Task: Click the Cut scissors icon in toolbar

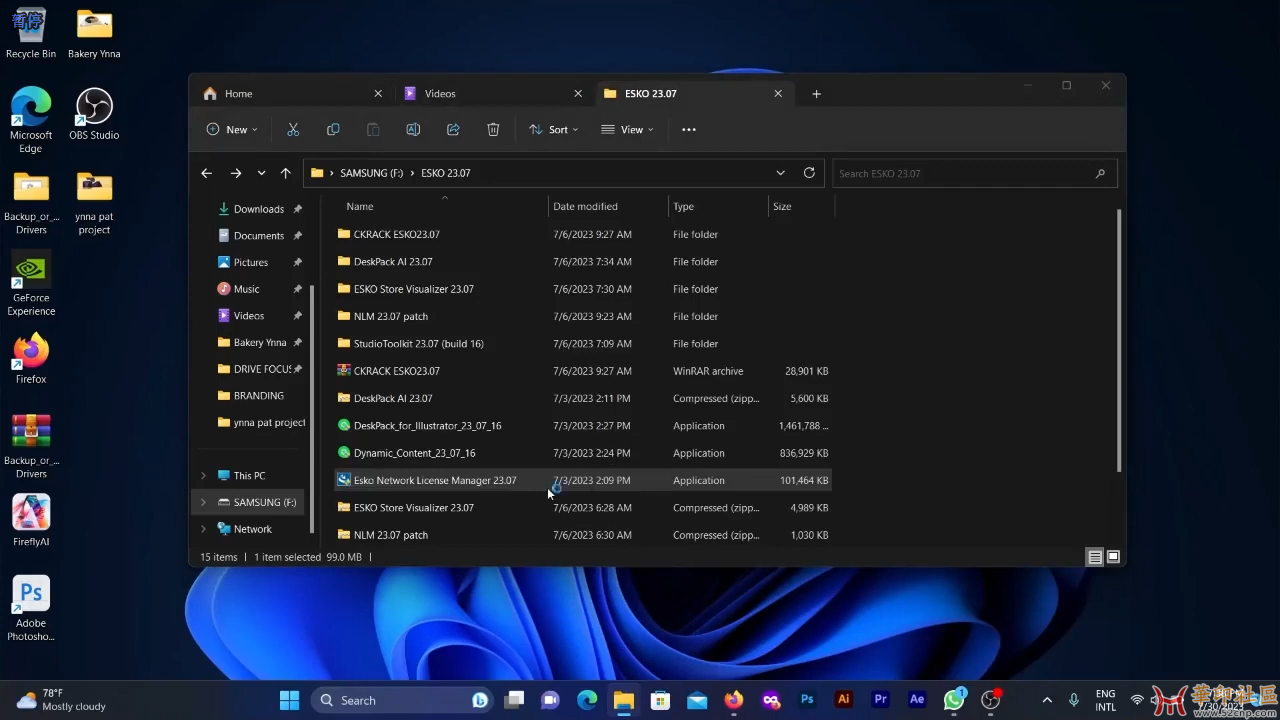Action: pyautogui.click(x=293, y=130)
